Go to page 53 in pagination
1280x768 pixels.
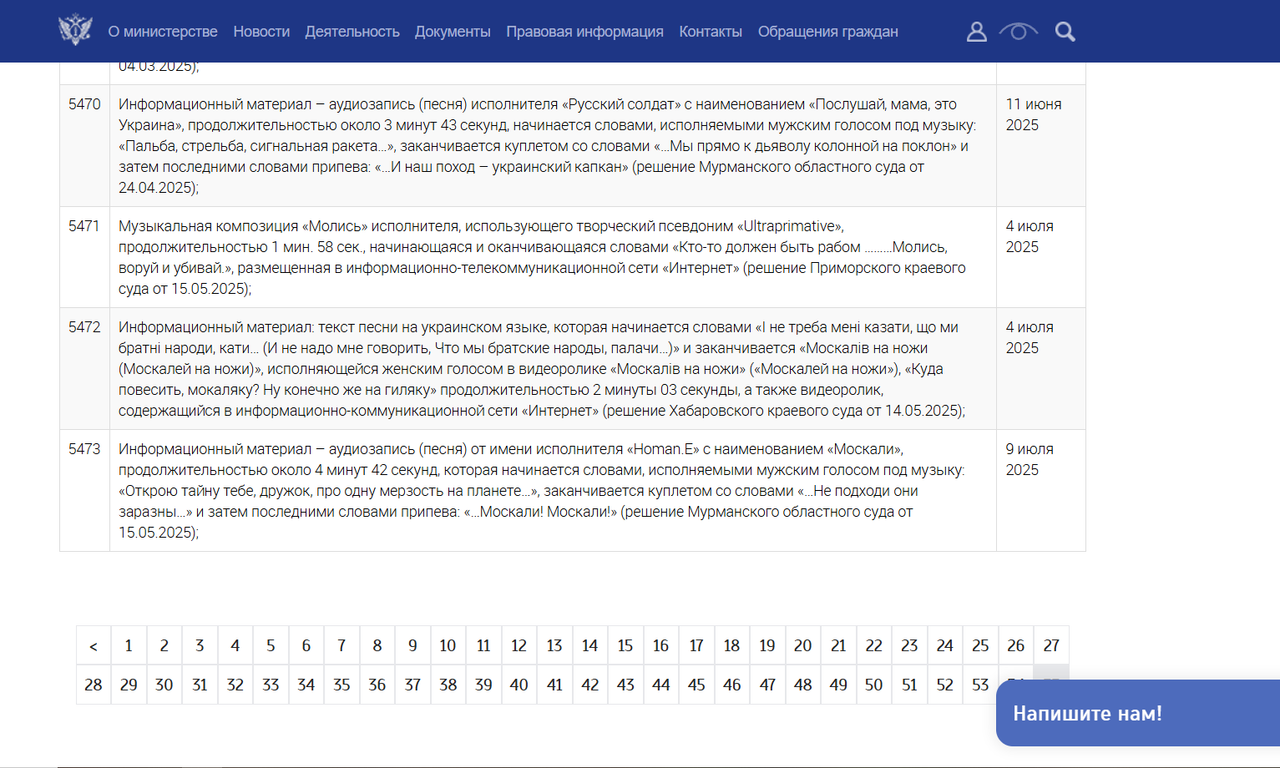[980, 685]
